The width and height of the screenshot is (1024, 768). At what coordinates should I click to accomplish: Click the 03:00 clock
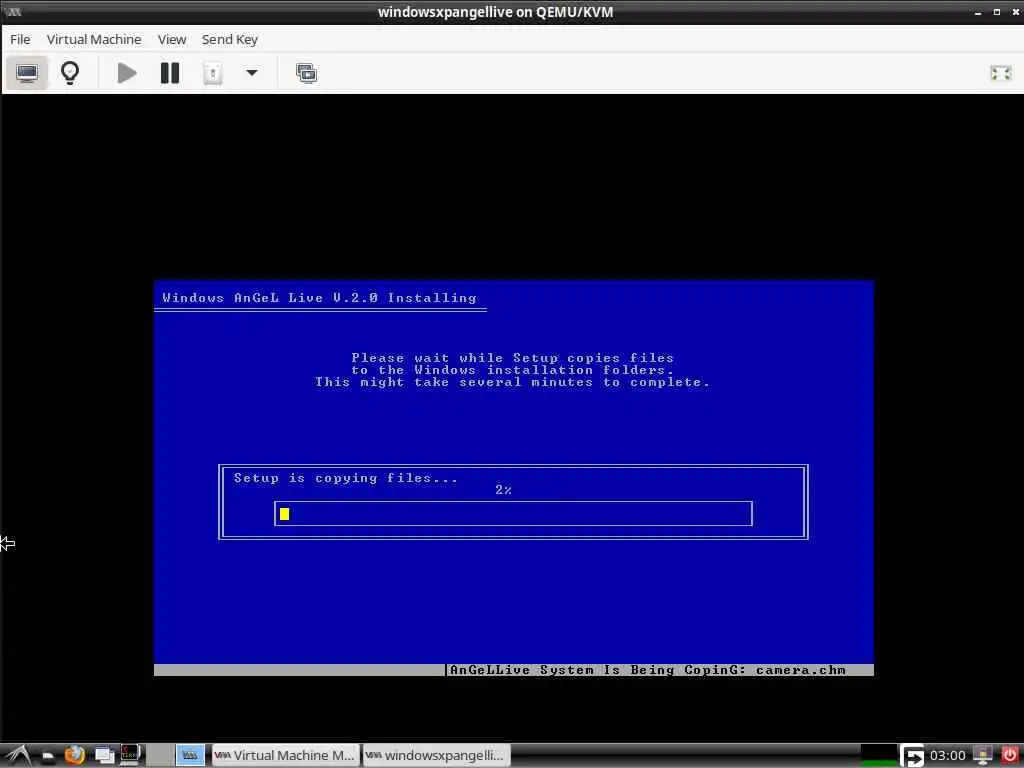click(x=948, y=756)
